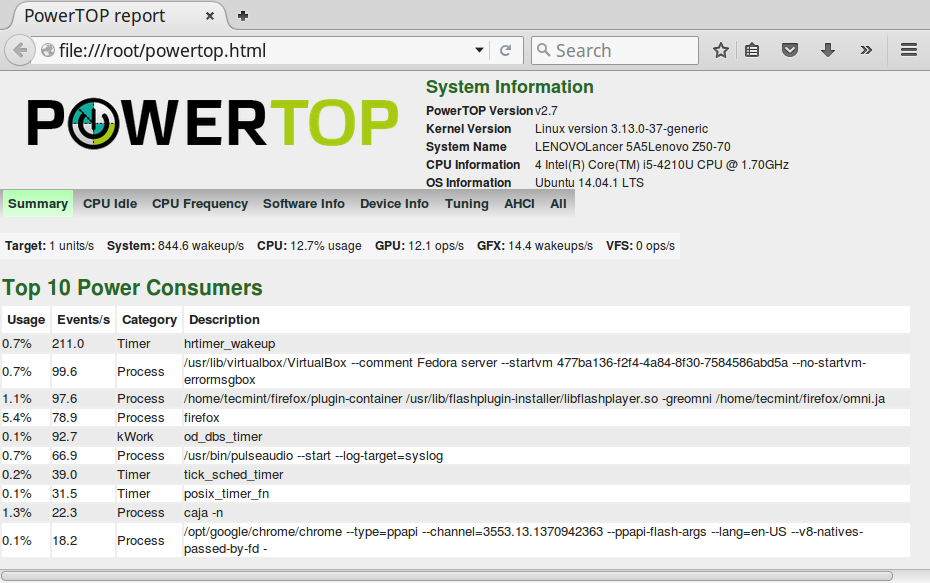Click the System Information heading

[509, 87]
